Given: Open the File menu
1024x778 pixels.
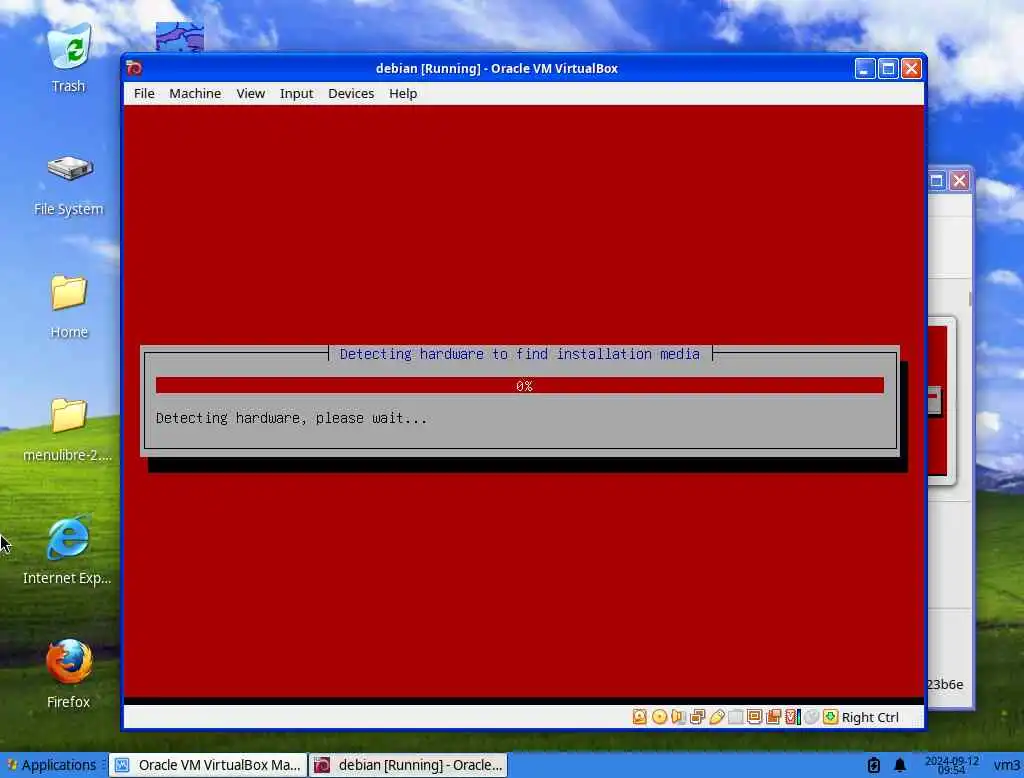Looking at the screenshot, I should [x=144, y=93].
